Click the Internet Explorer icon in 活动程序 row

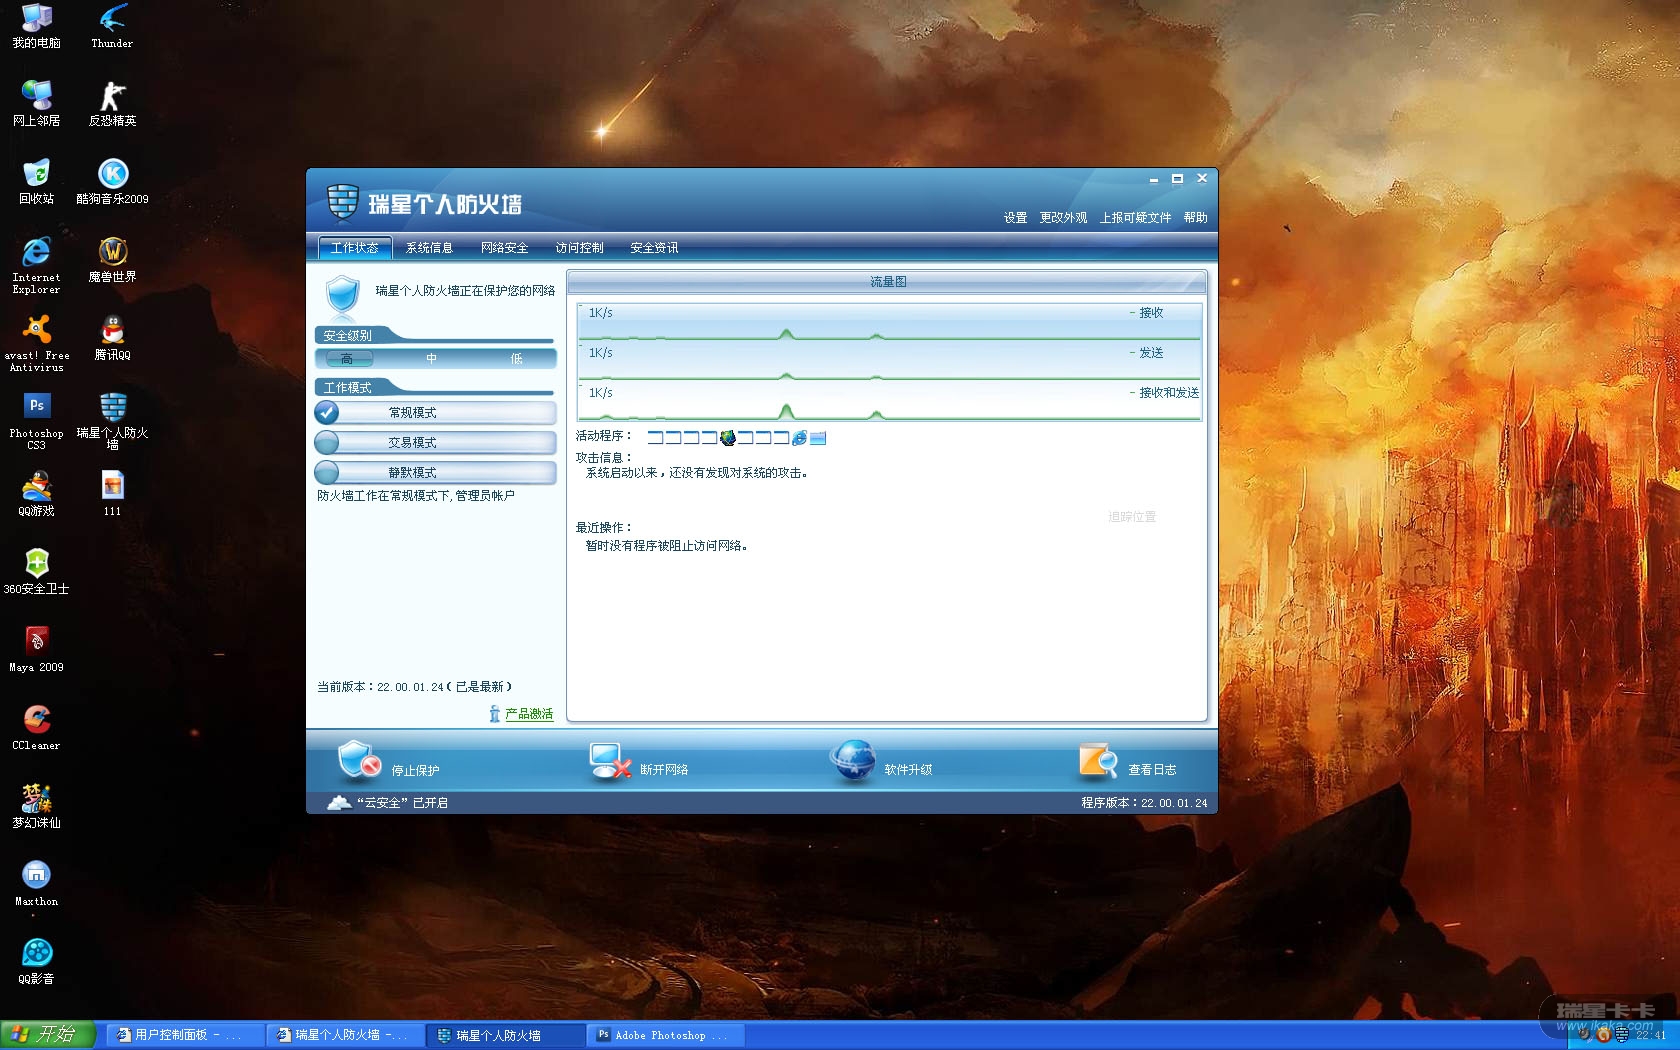[x=799, y=438]
